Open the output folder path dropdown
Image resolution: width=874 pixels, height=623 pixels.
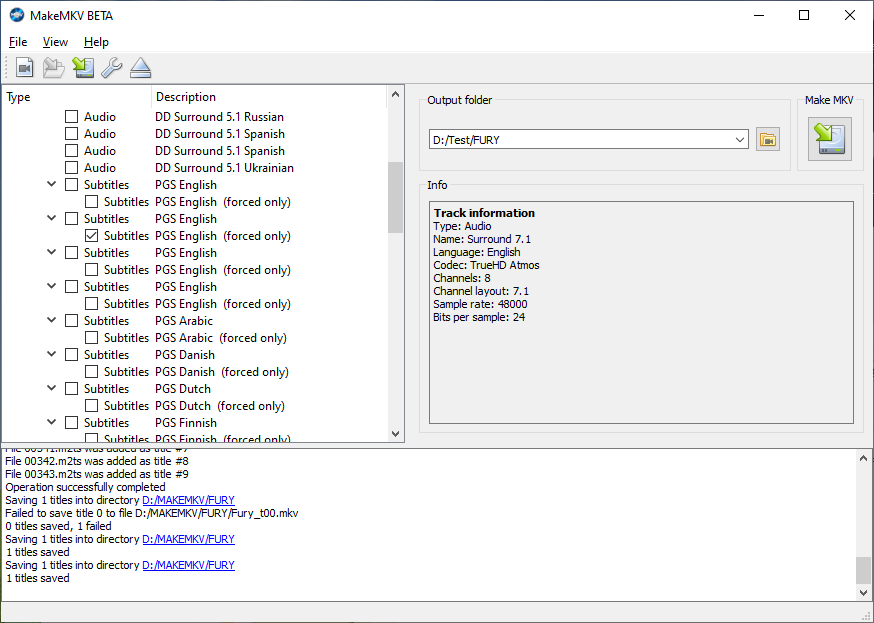click(739, 140)
